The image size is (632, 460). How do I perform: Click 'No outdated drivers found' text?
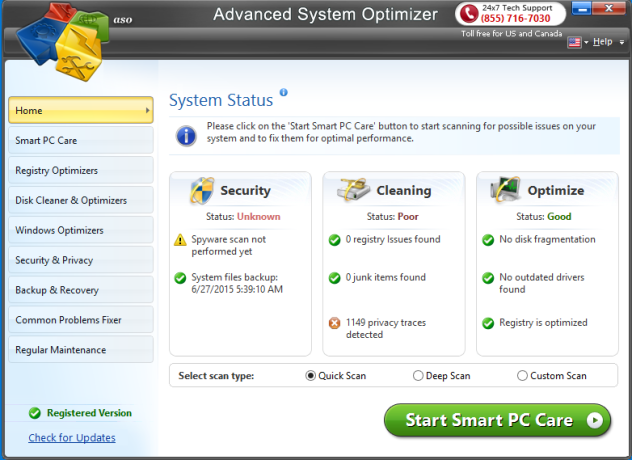pos(542,283)
